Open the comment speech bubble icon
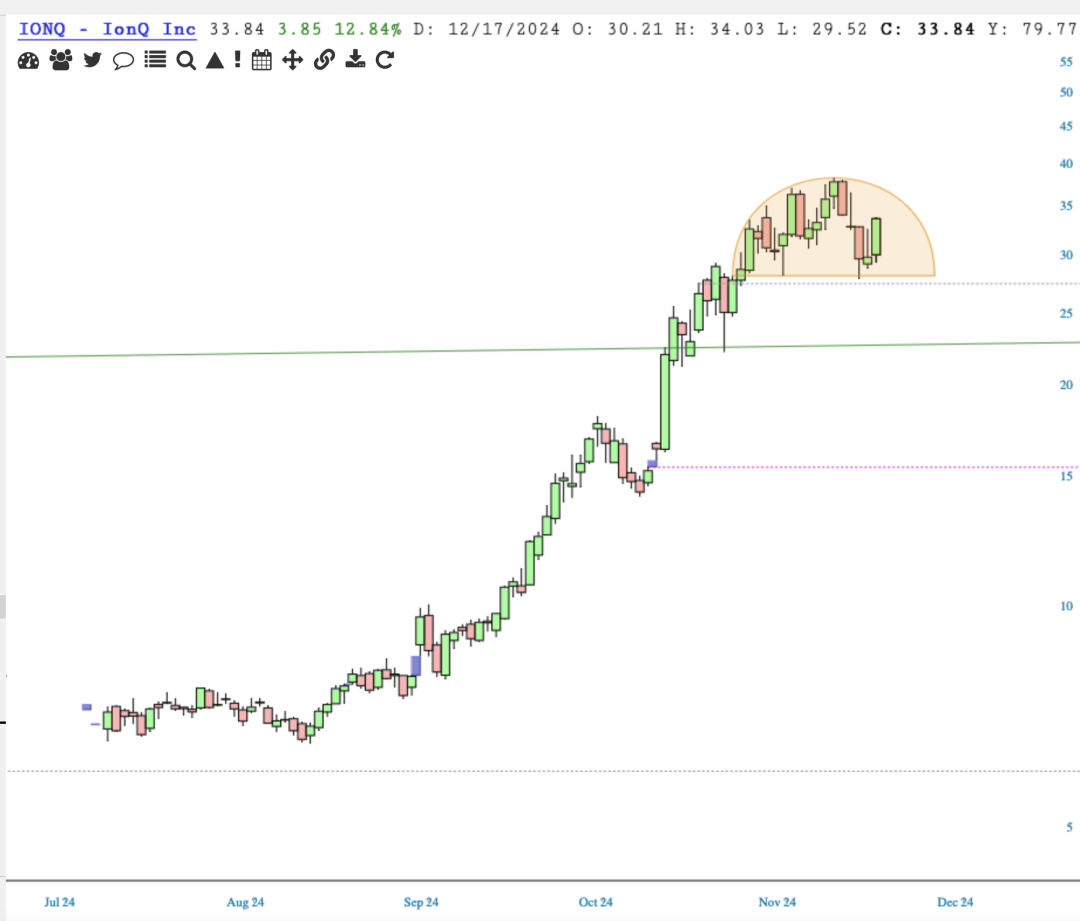1080x921 pixels. (123, 61)
